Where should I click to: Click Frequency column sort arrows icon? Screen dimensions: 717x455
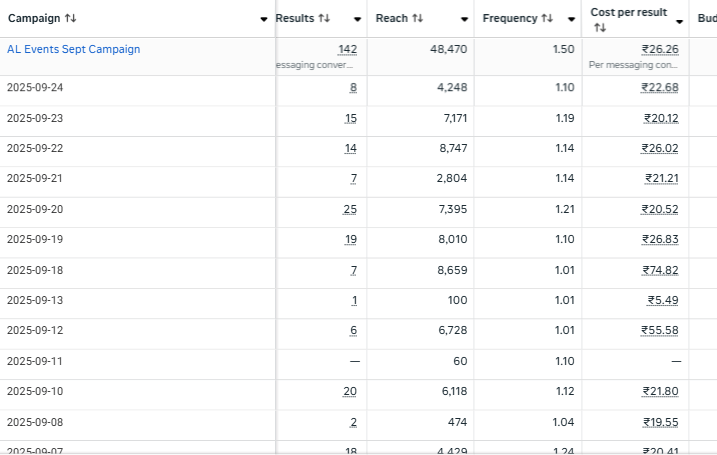click(x=547, y=19)
